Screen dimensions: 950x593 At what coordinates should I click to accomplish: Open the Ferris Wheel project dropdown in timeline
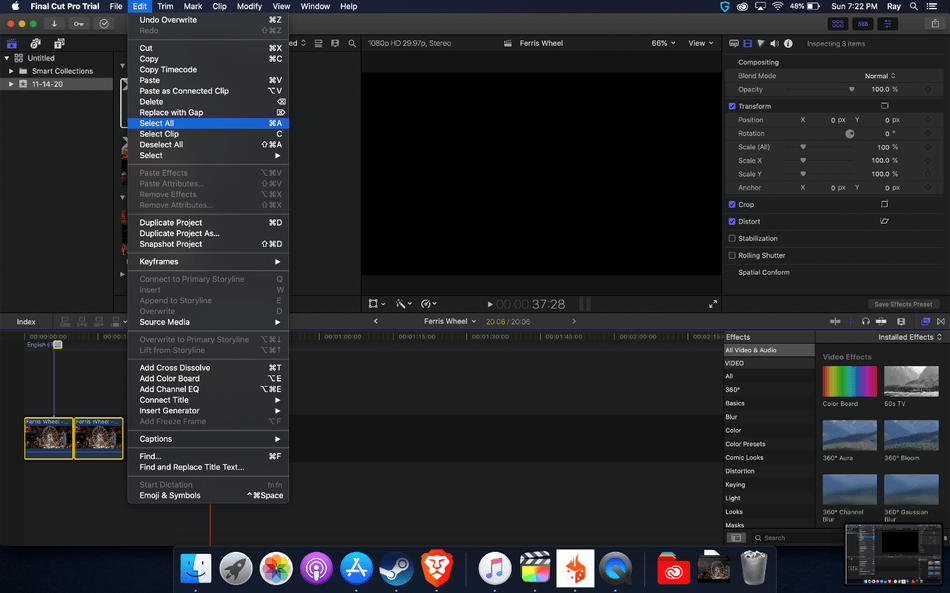click(450, 321)
